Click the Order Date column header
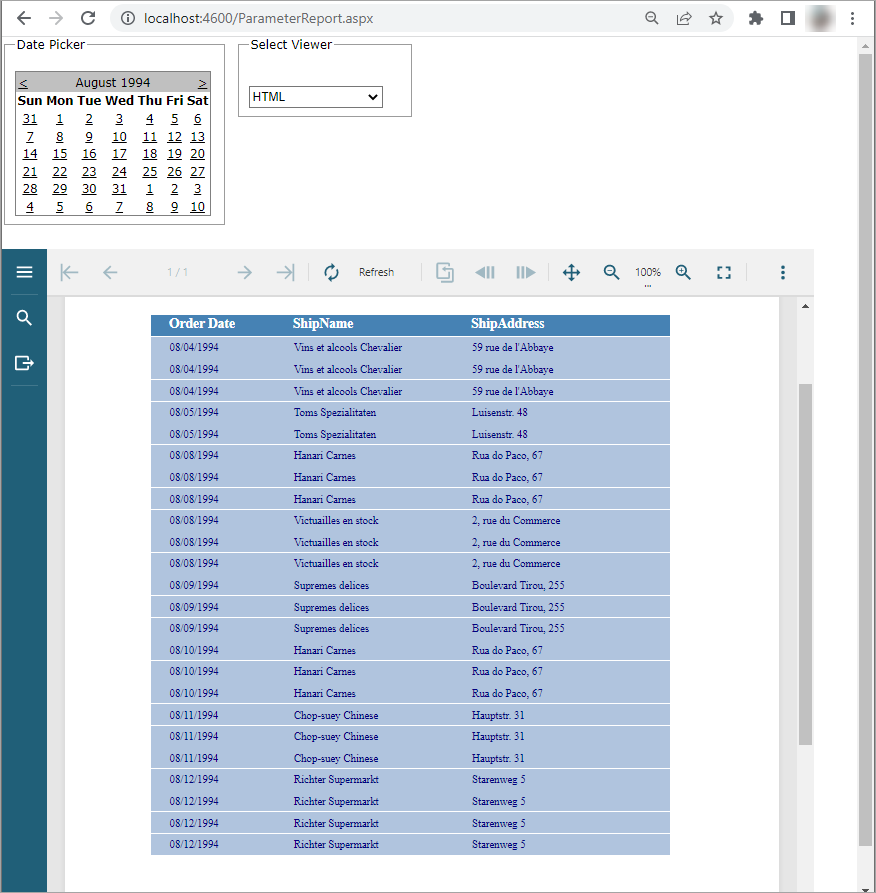Viewport: 876px width, 893px height. [202, 323]
